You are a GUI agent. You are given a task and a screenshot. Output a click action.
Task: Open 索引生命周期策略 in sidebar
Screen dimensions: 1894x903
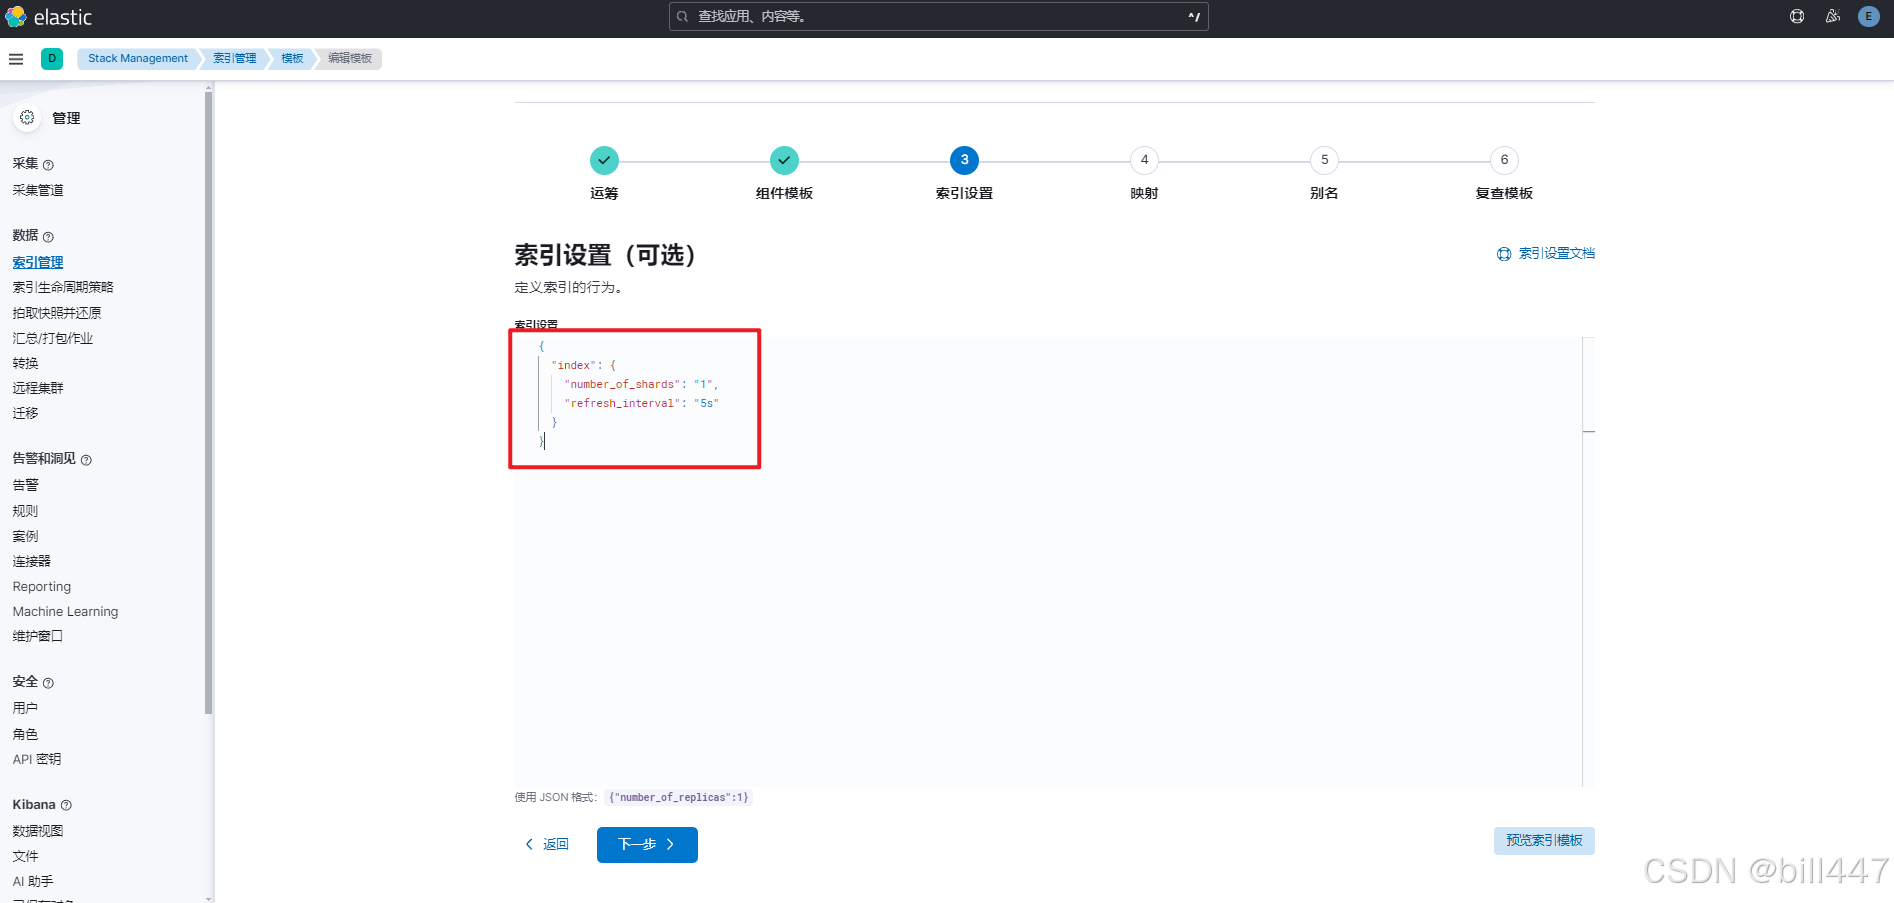tap(63, 287)
